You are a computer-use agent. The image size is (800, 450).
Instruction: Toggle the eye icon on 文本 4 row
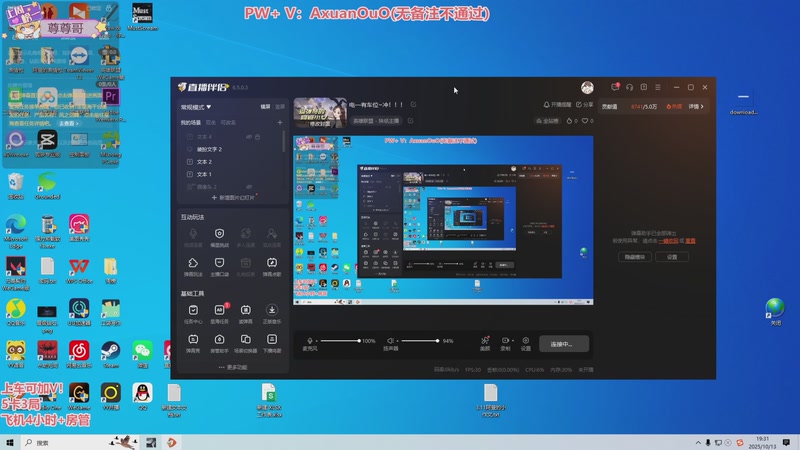[x=249, y=137]
